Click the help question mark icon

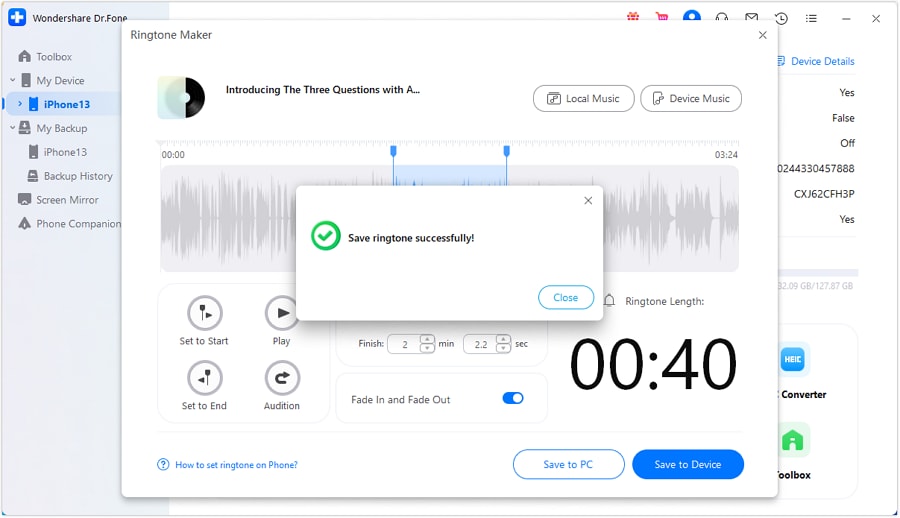[x=163, y=464]
